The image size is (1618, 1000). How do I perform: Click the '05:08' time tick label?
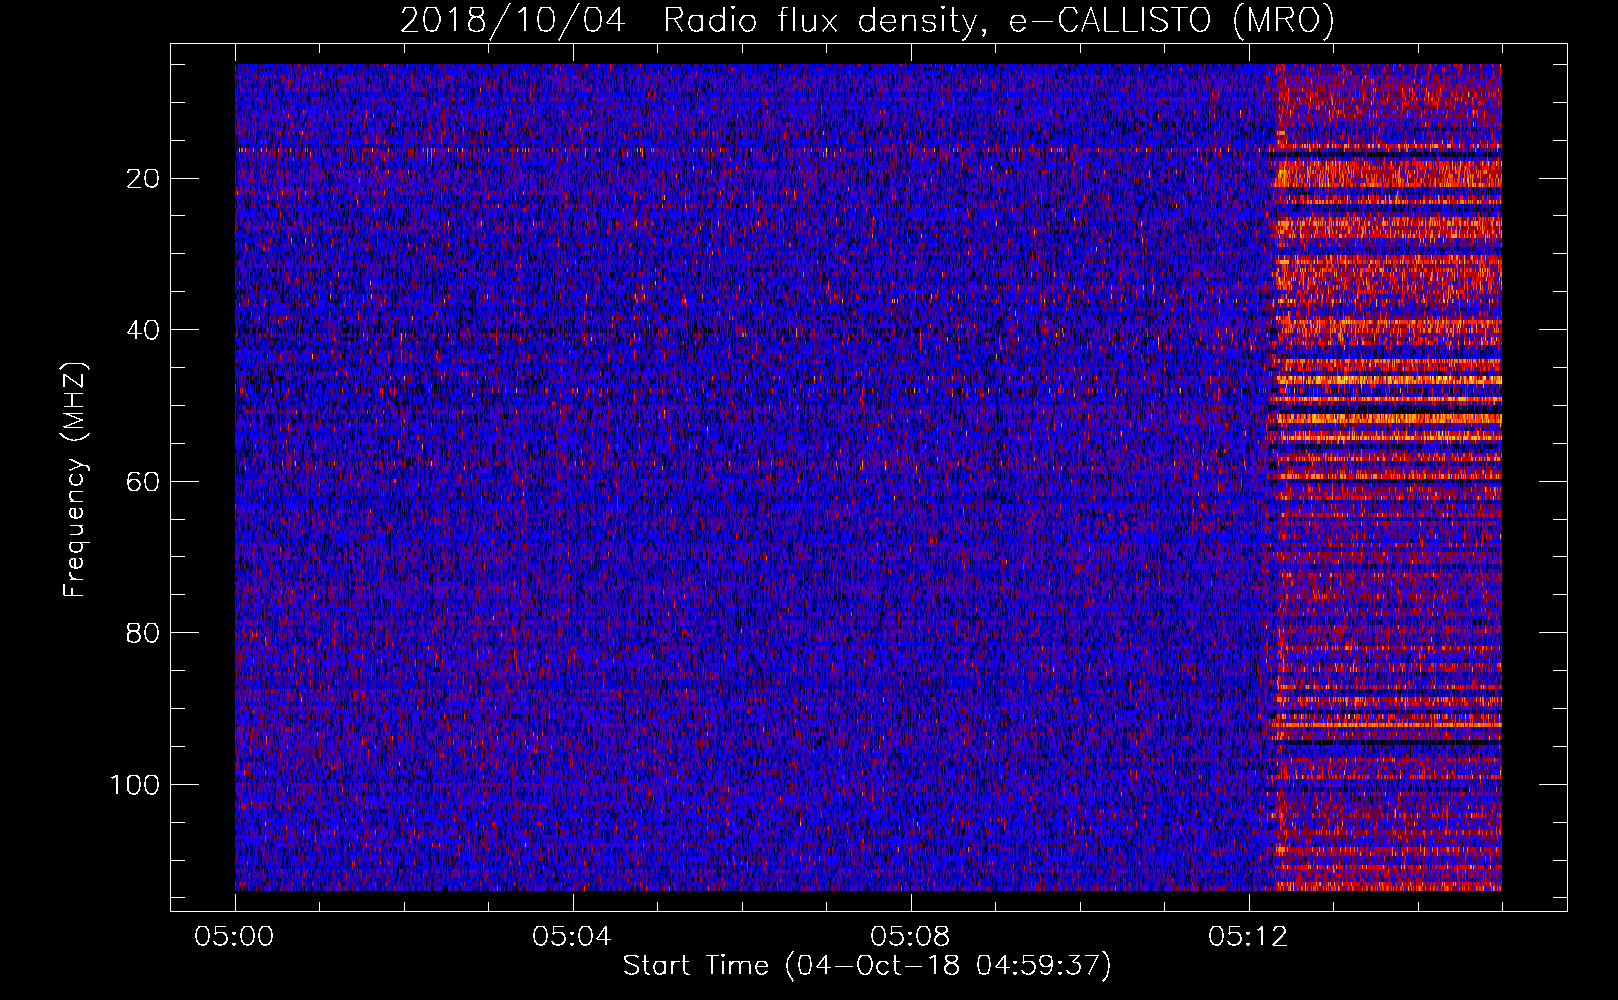[x=910, y=937]
